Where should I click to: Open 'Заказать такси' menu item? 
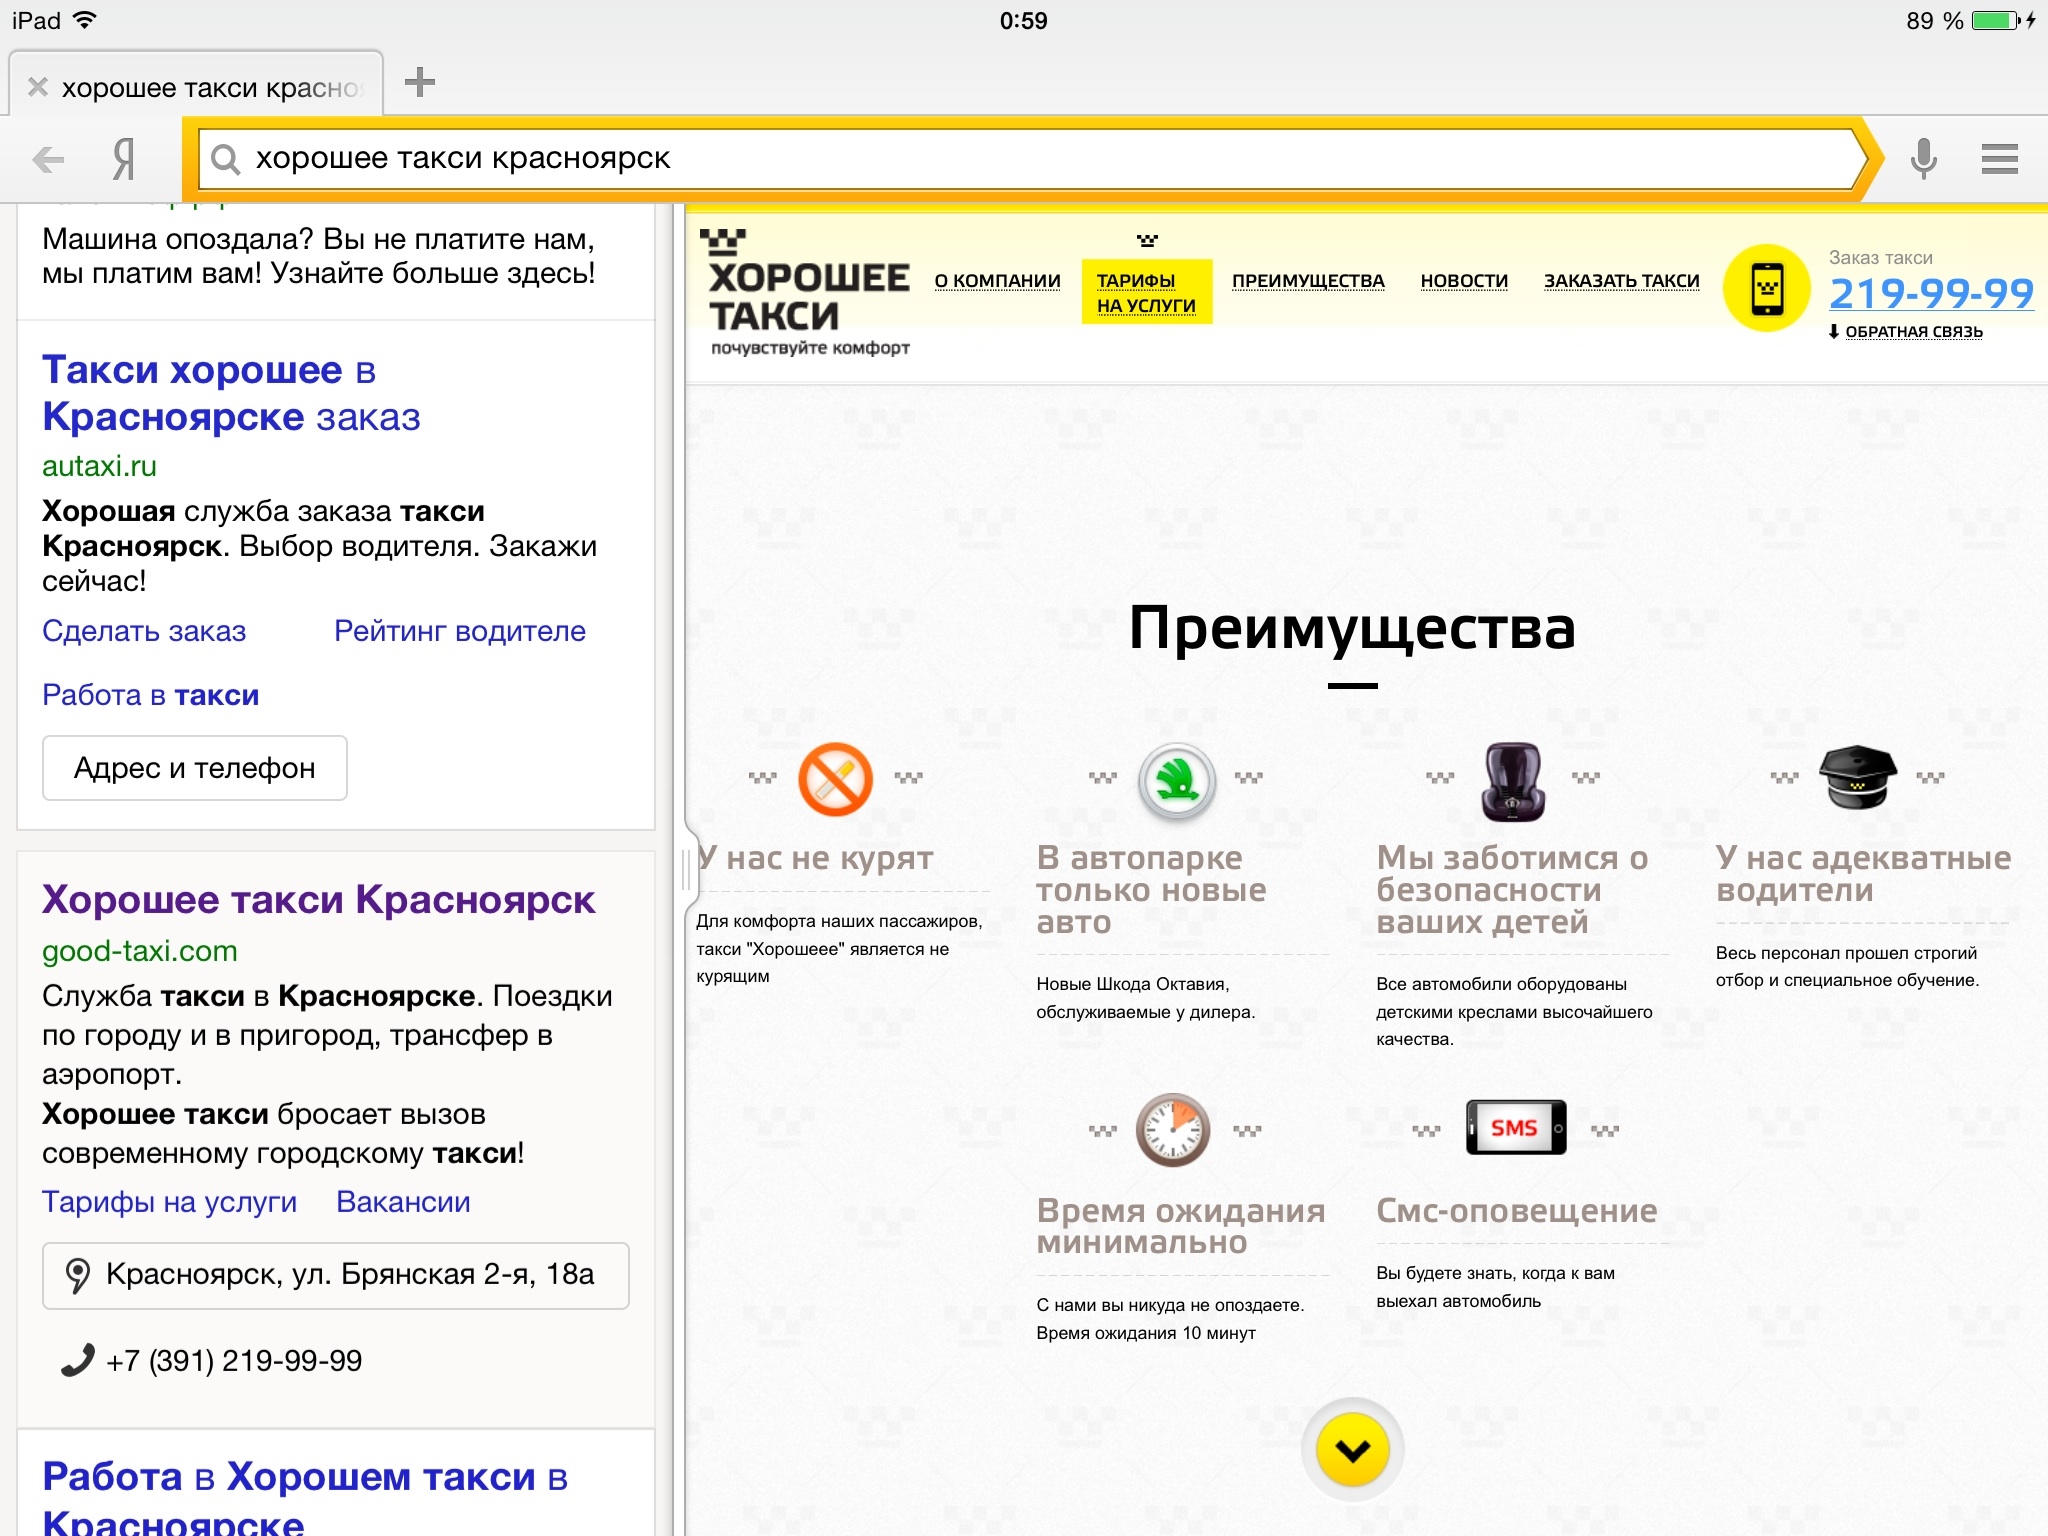[x=1621, y=281]
